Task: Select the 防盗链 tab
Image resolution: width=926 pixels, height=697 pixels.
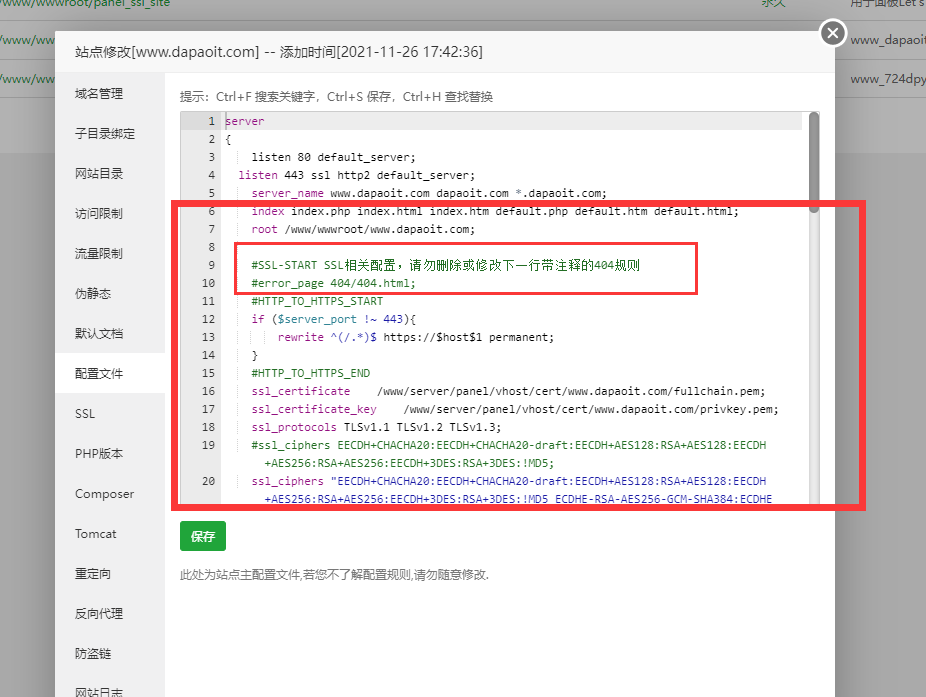Action: click(93, 654)
